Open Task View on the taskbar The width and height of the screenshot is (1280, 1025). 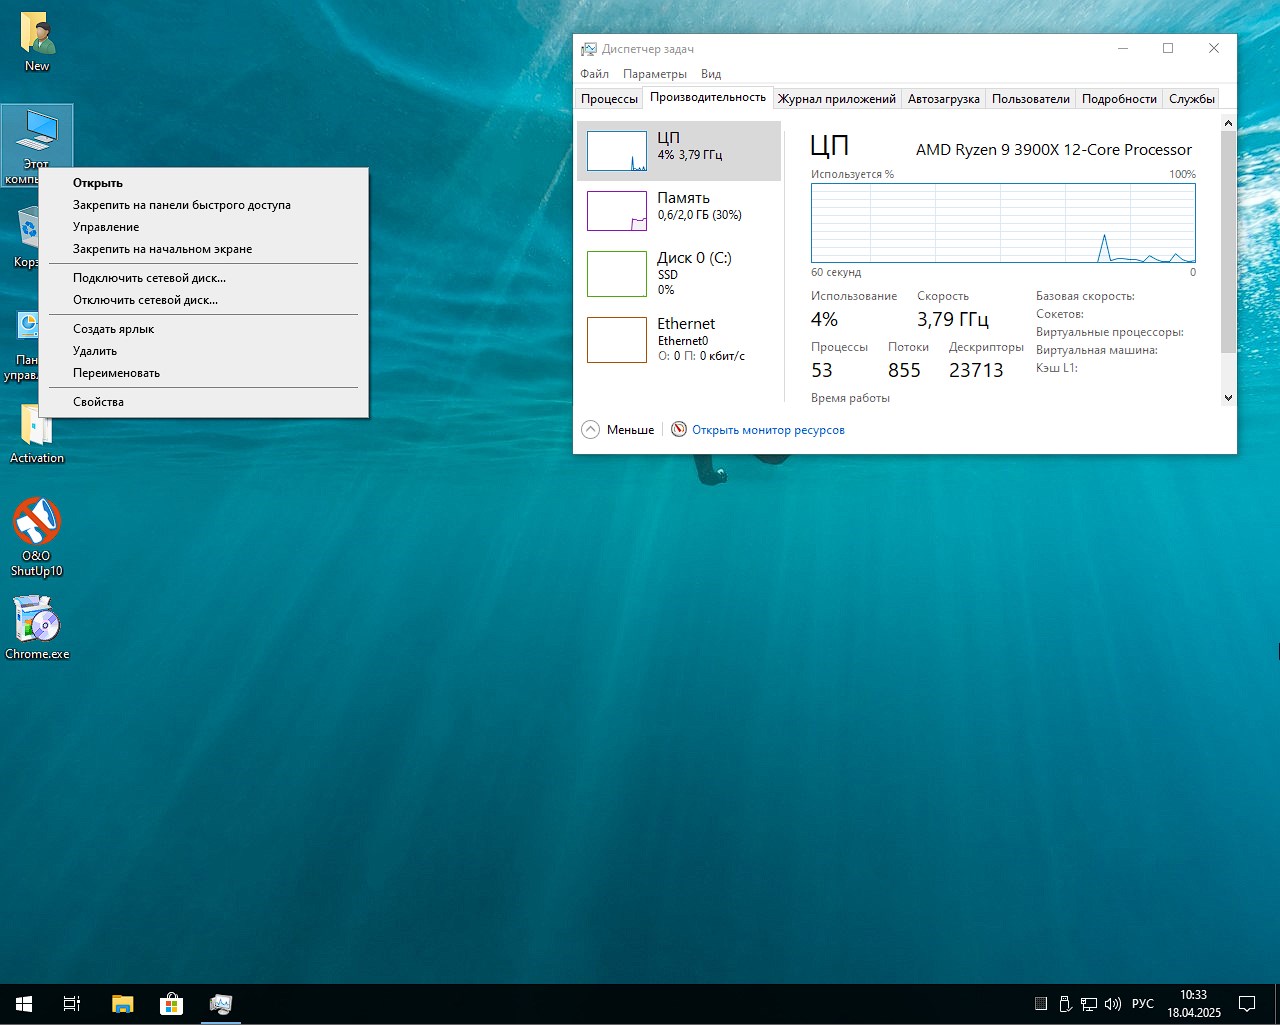tap(72, 1004)
